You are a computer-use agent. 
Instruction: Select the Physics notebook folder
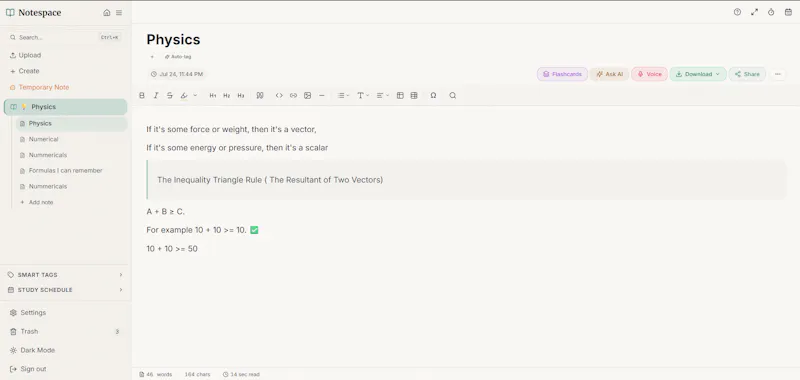tap(65, 107)
